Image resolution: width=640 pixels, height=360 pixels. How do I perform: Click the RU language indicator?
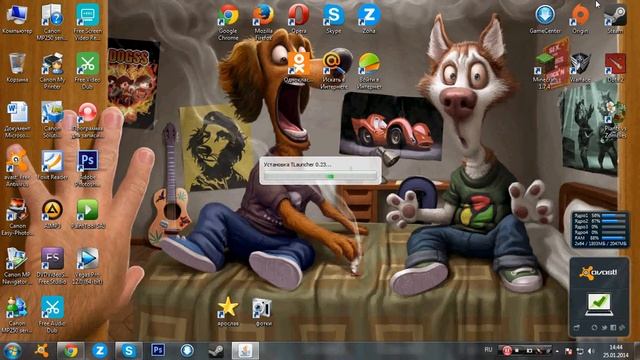(x=488, y=350)
